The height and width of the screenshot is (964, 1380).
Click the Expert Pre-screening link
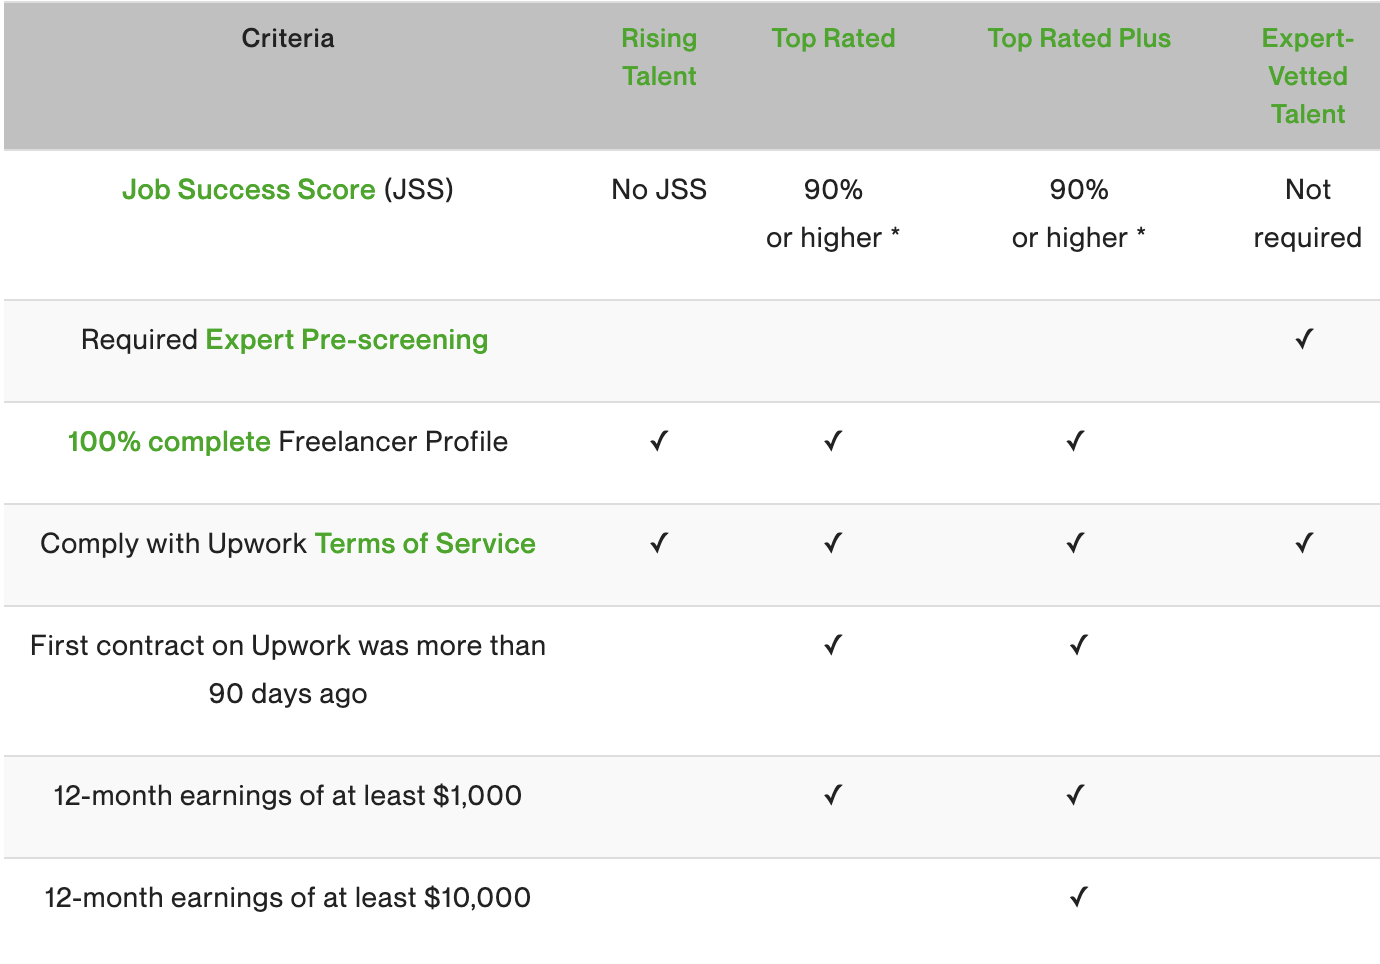click(x=346, y=340)
